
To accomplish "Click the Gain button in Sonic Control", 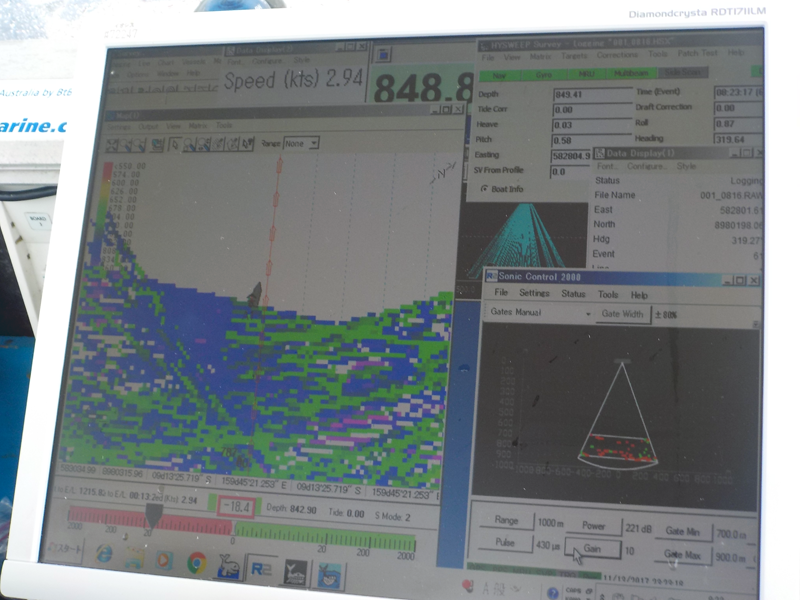I will pos(592,548).
